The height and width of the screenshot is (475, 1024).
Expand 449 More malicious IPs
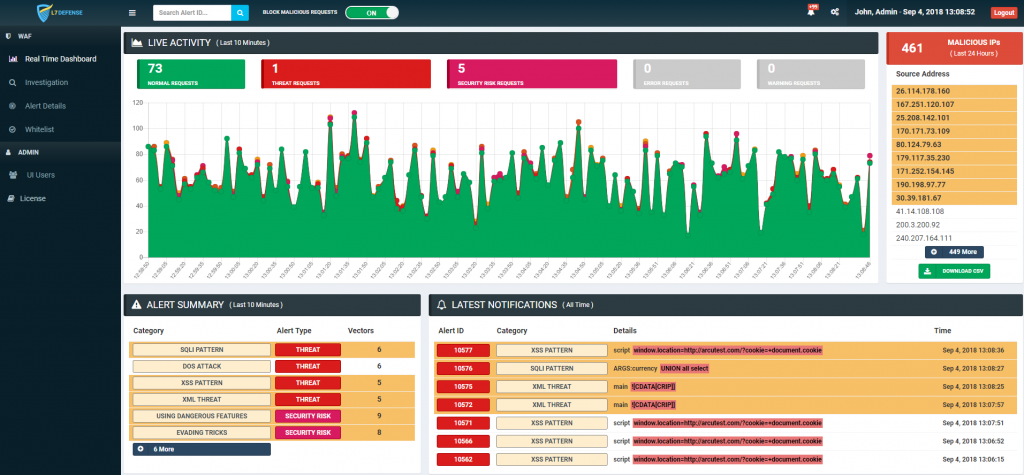click(x=954, y=252)
